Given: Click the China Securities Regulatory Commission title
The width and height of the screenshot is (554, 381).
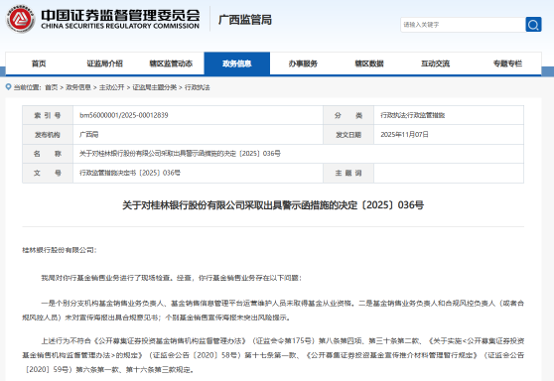Looking at the screenshot, I should point(120,19).
